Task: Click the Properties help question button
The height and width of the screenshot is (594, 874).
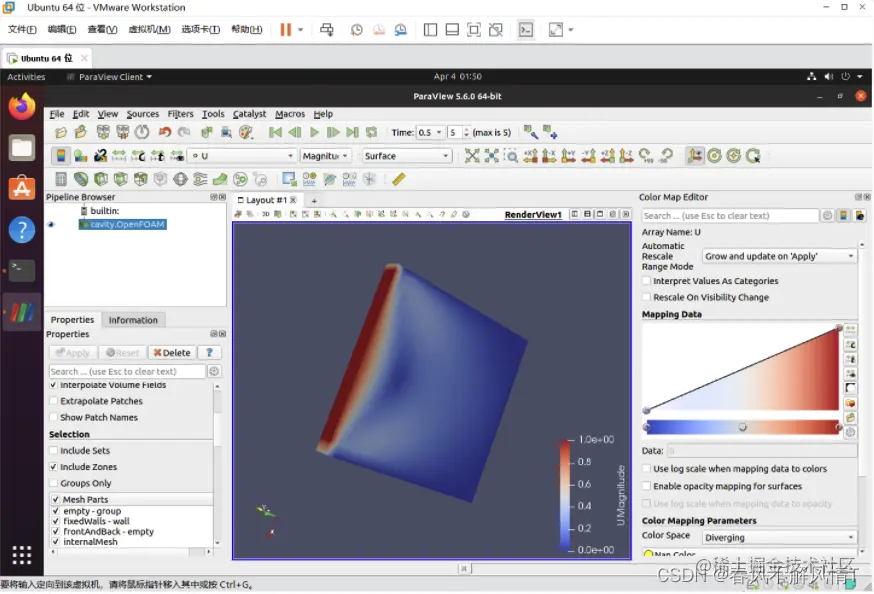Action: pos(210,353)
